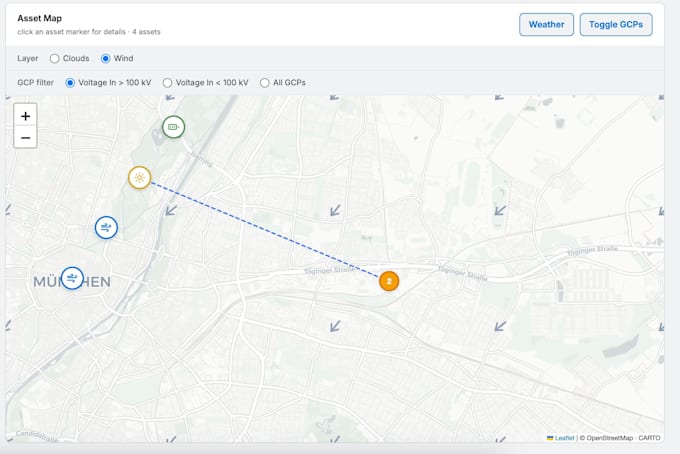This screenshot has height=454, width=680.
Task: Click the yellow solar asset marker
Action: [x=139, y=178]
